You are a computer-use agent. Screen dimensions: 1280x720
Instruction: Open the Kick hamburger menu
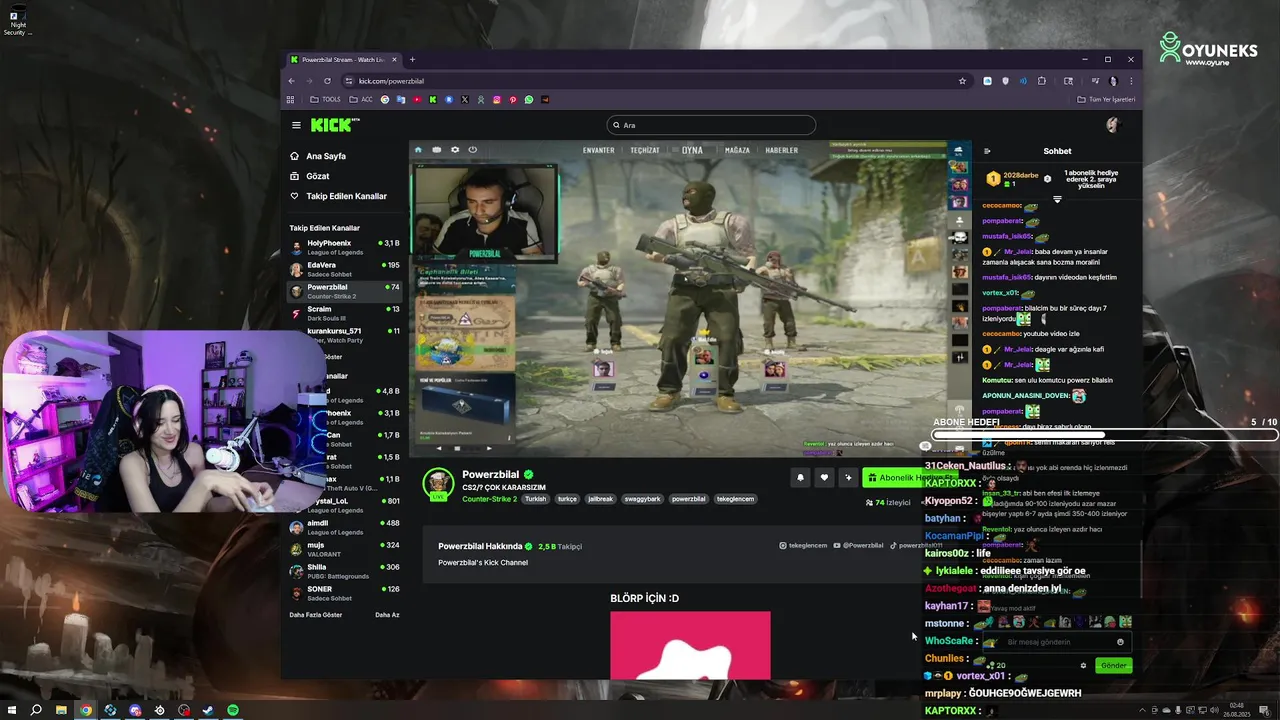(x=296, y=125)
